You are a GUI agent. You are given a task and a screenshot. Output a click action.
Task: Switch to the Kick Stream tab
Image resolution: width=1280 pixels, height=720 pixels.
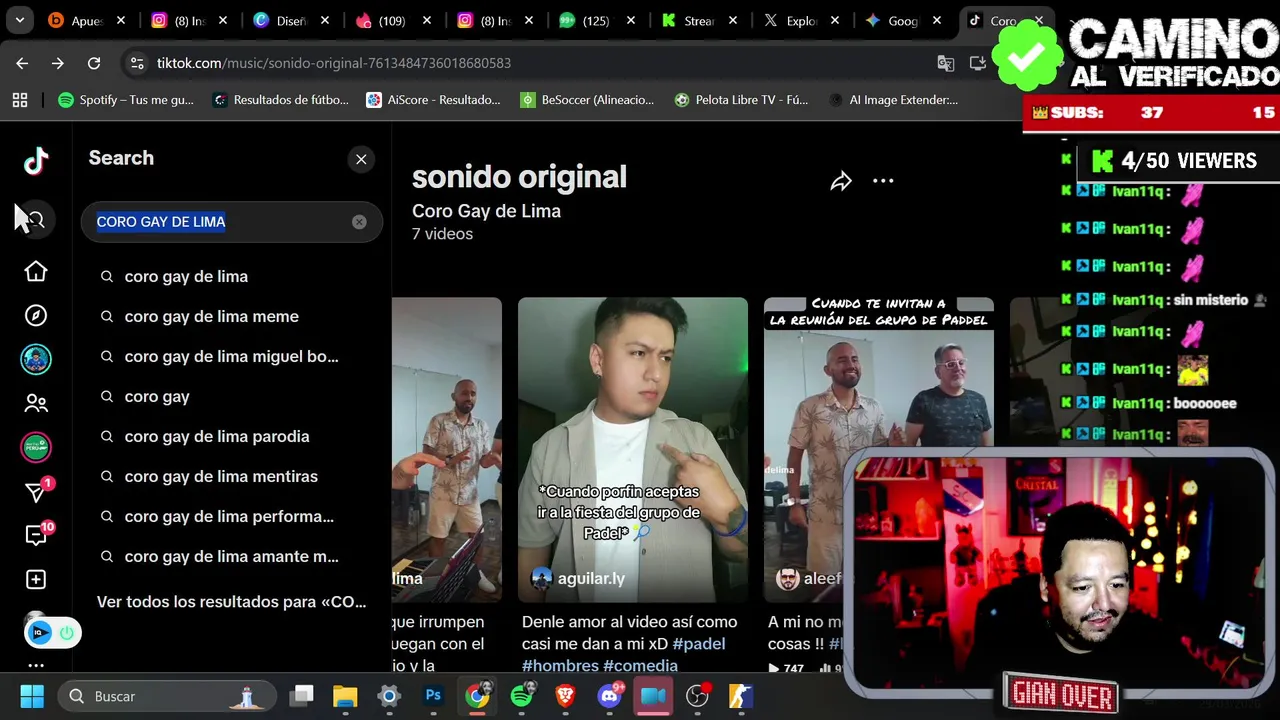click(x=700, y=20)
